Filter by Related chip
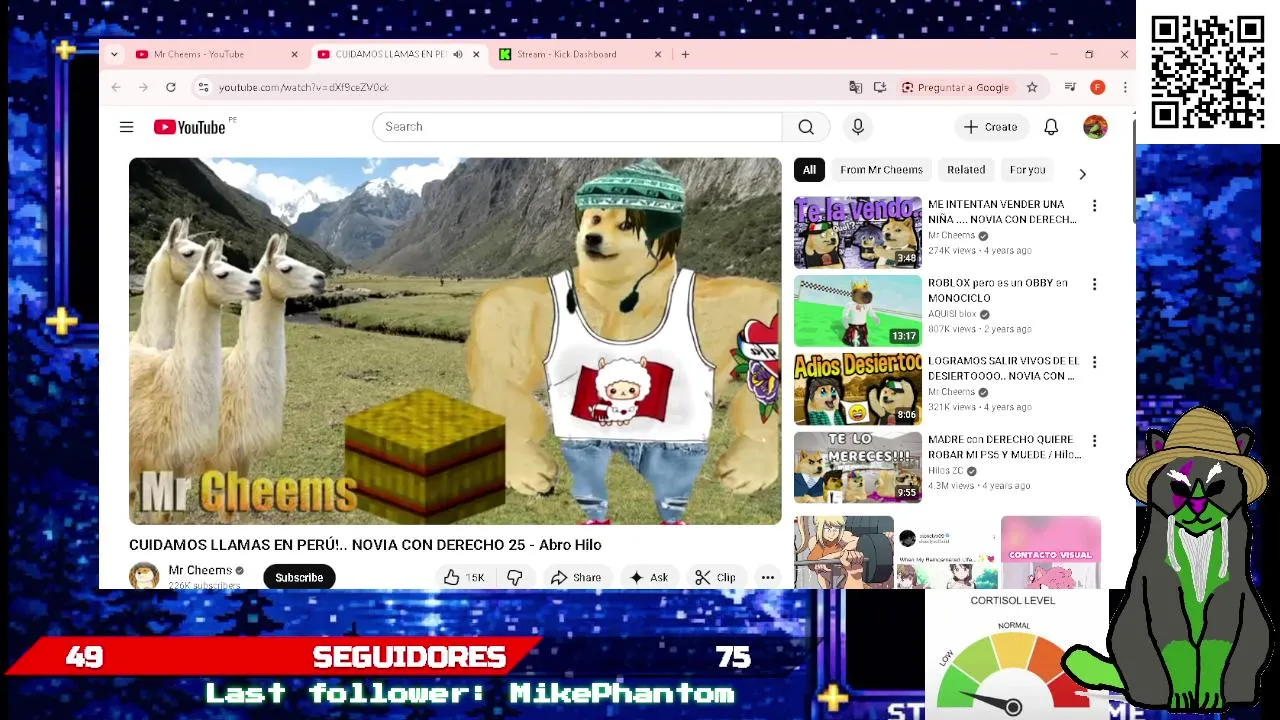Viewport: 1280px width, 720px height. (x=966, y=170)
